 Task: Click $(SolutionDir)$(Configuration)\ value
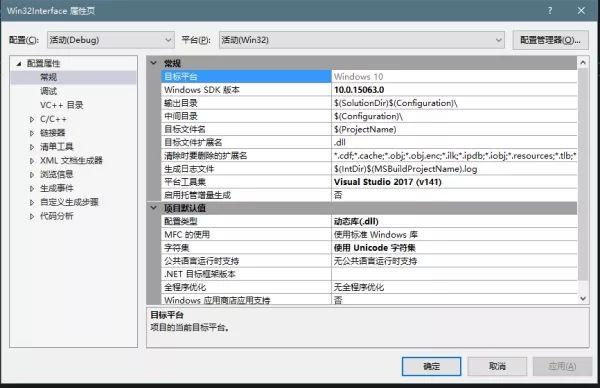(x=454, y=103)
